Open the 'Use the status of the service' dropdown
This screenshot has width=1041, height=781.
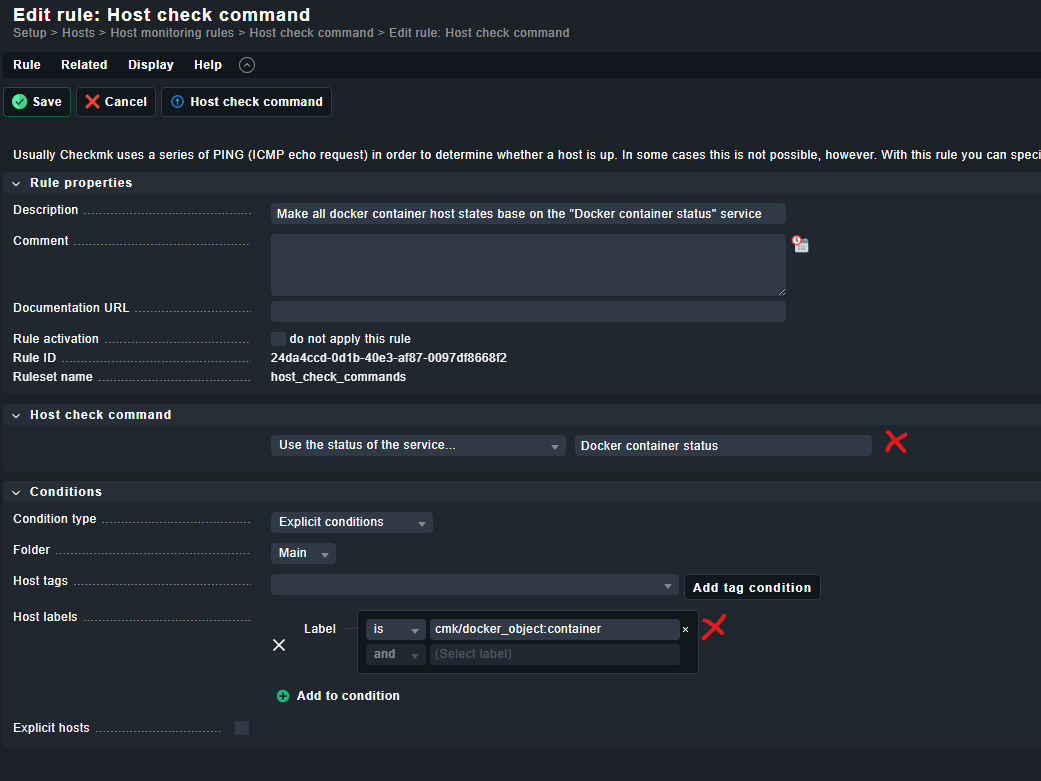tap(419, 446)
